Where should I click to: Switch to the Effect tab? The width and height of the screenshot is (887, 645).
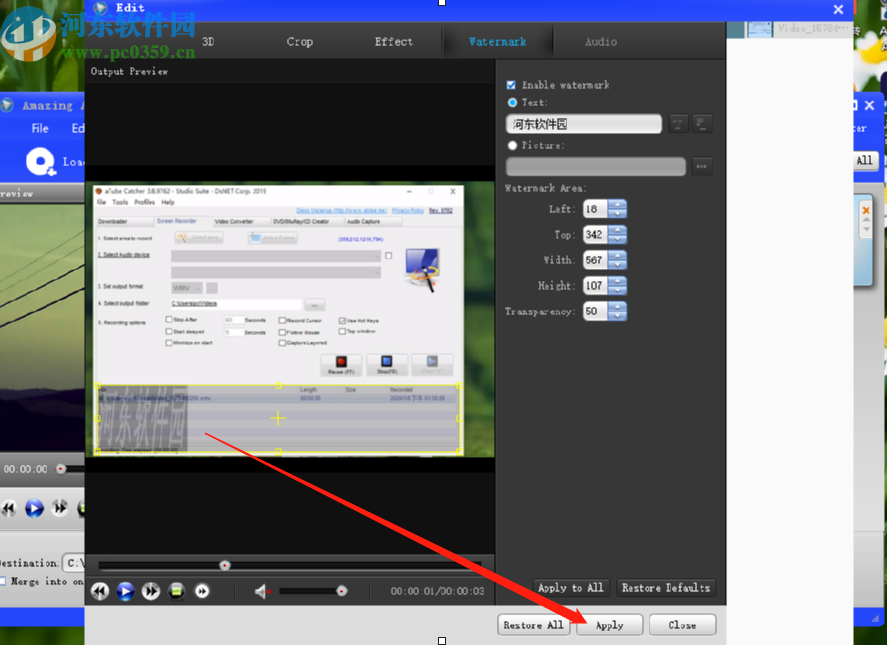(393, 42)
